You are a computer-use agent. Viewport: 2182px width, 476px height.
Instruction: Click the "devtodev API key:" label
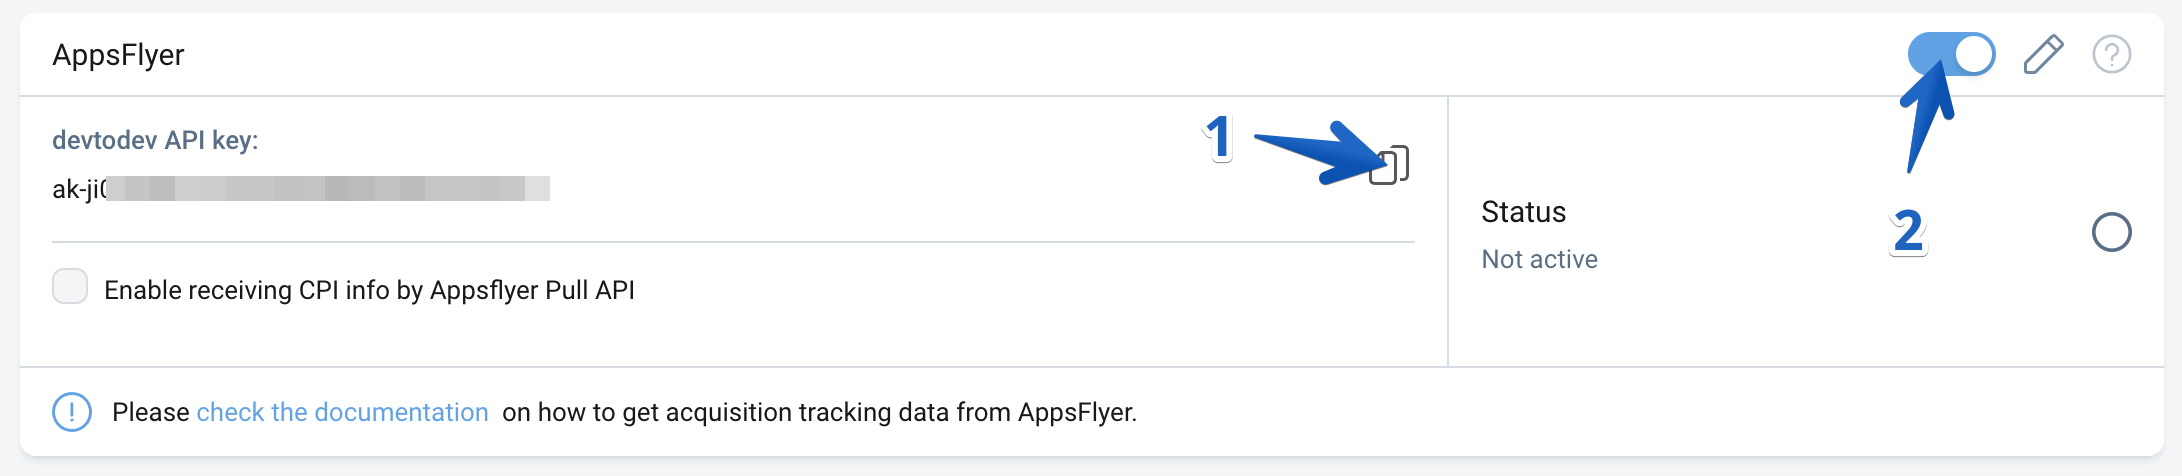[155, 140]
